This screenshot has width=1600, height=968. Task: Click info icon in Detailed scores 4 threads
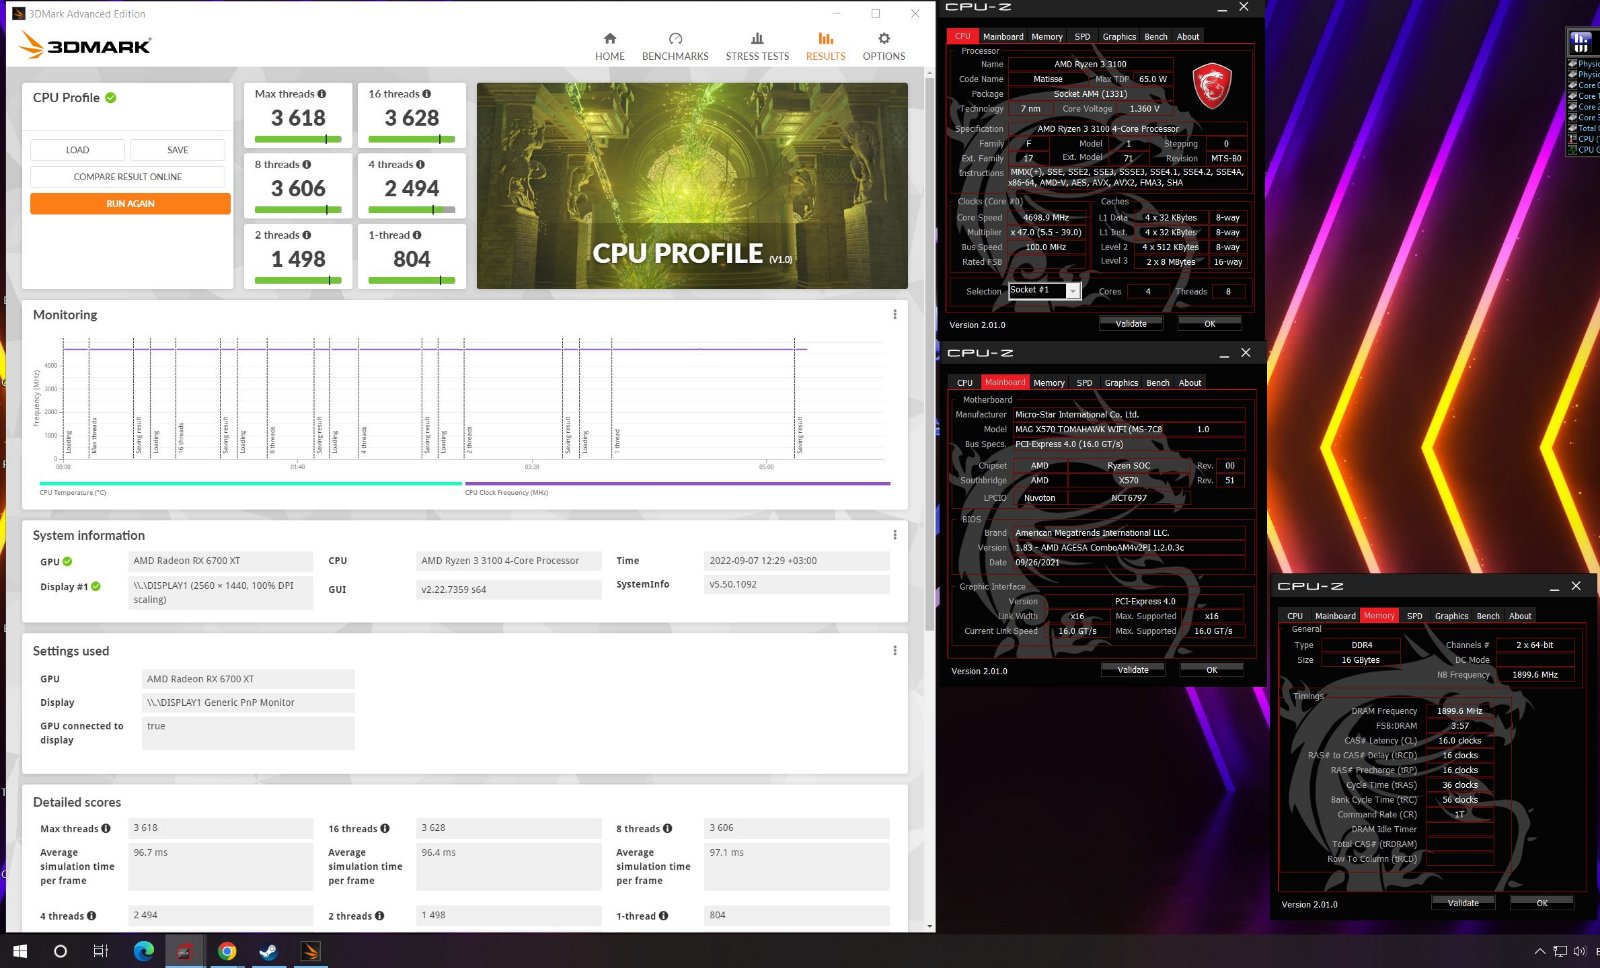(x=91, y=916)
